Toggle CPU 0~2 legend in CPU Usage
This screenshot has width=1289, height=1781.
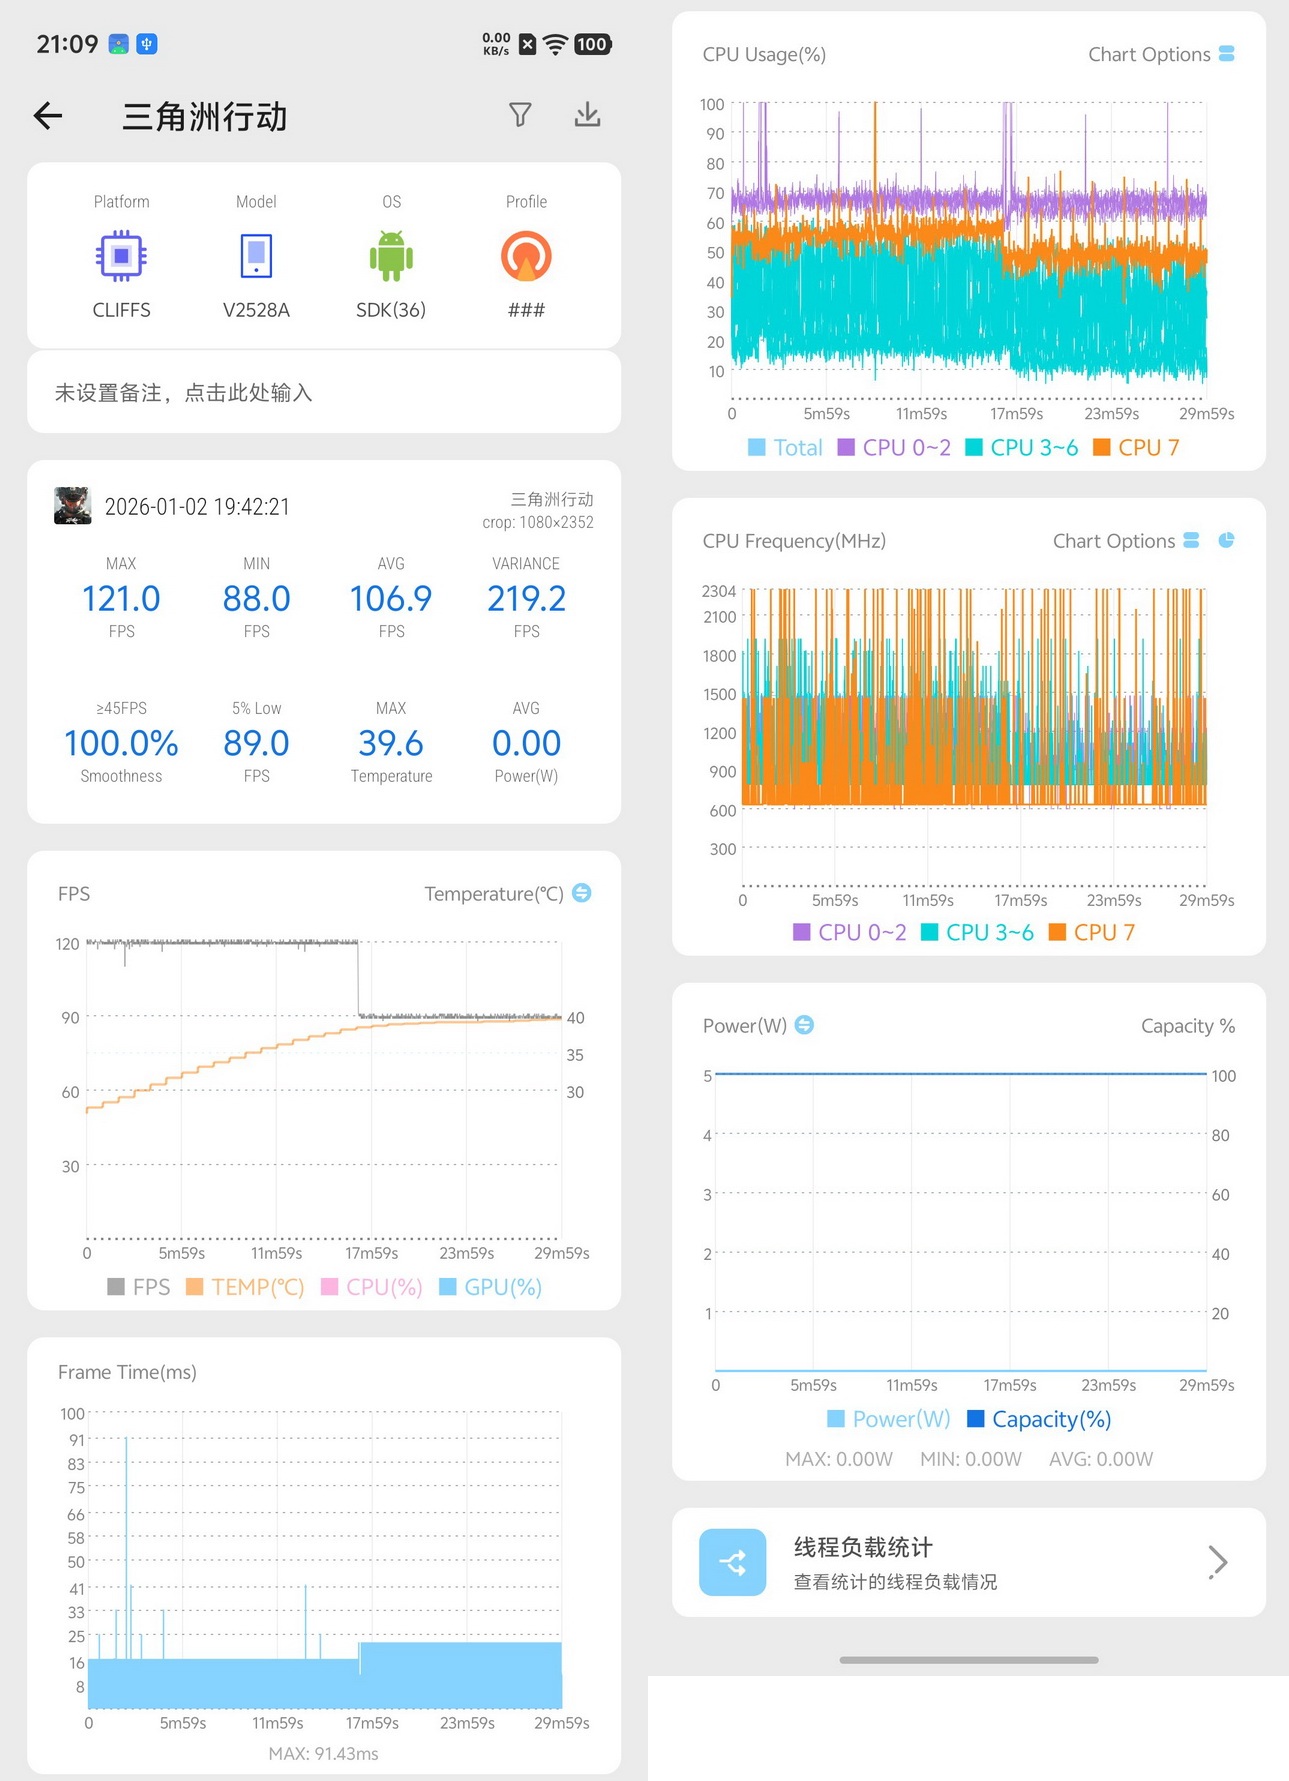pos(894,448)
